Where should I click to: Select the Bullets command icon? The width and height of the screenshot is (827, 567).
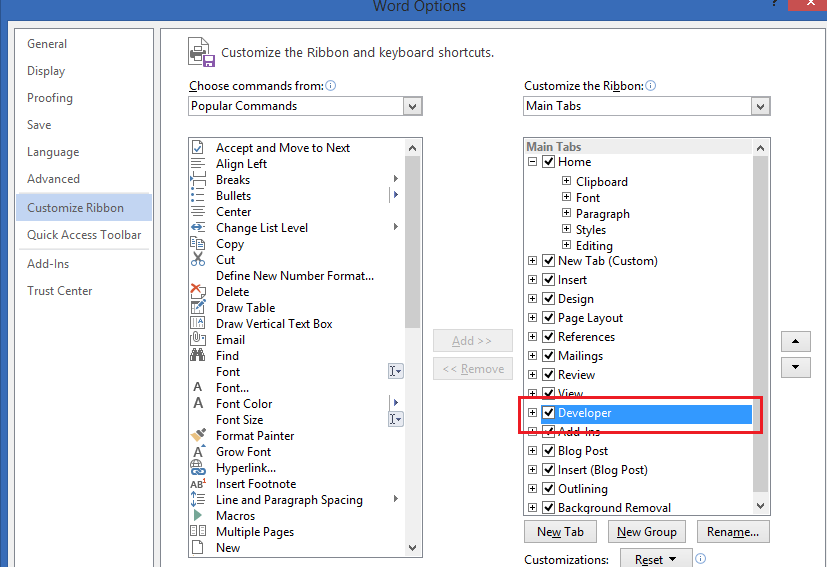[198, 196]
